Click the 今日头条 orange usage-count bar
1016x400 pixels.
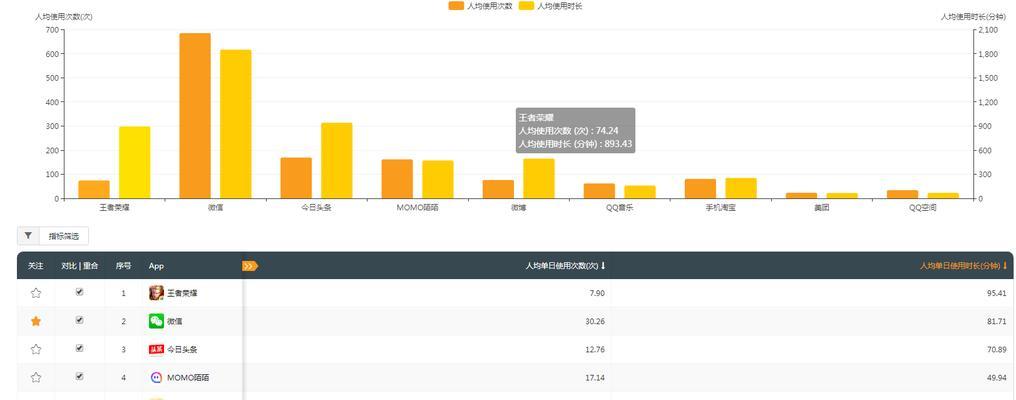pos(296,178)
